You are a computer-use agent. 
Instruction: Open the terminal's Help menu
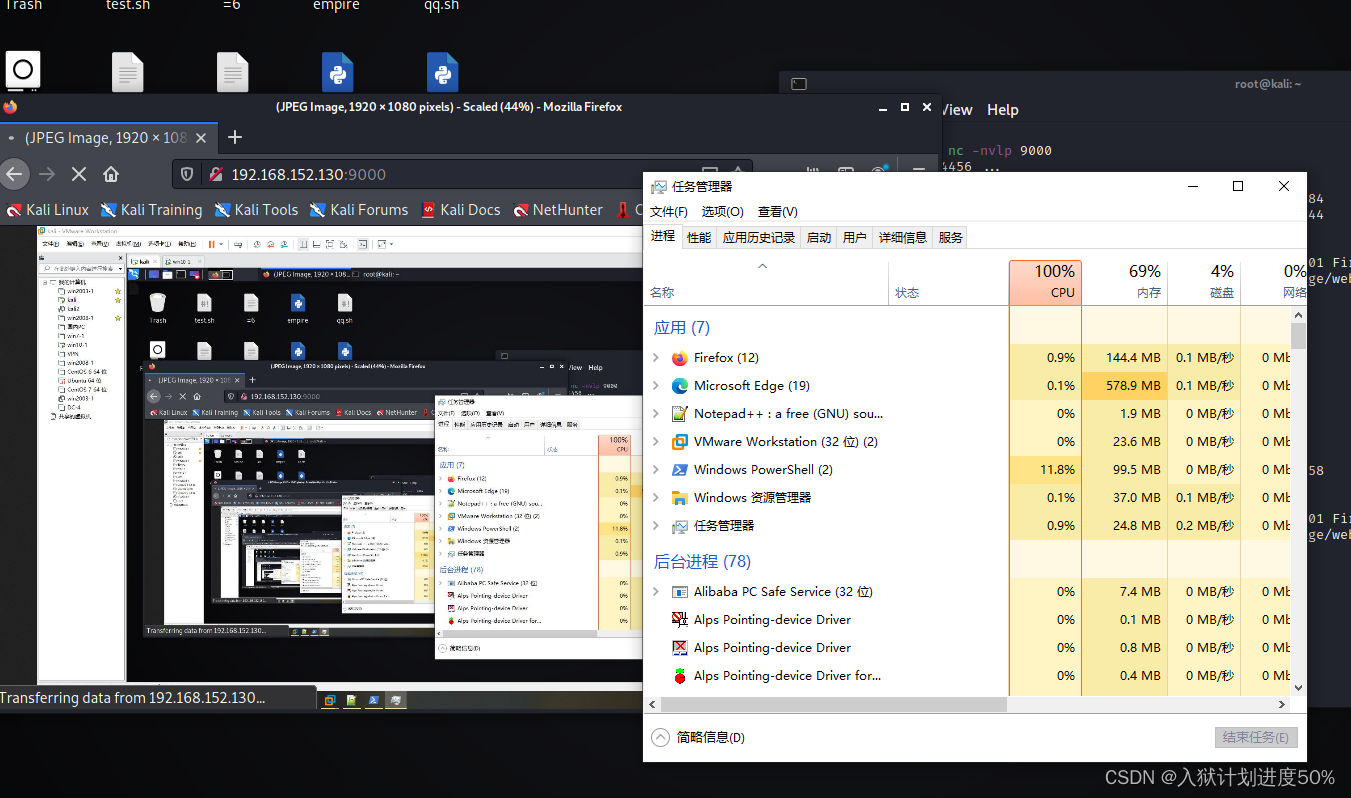tap(1003, 110)
